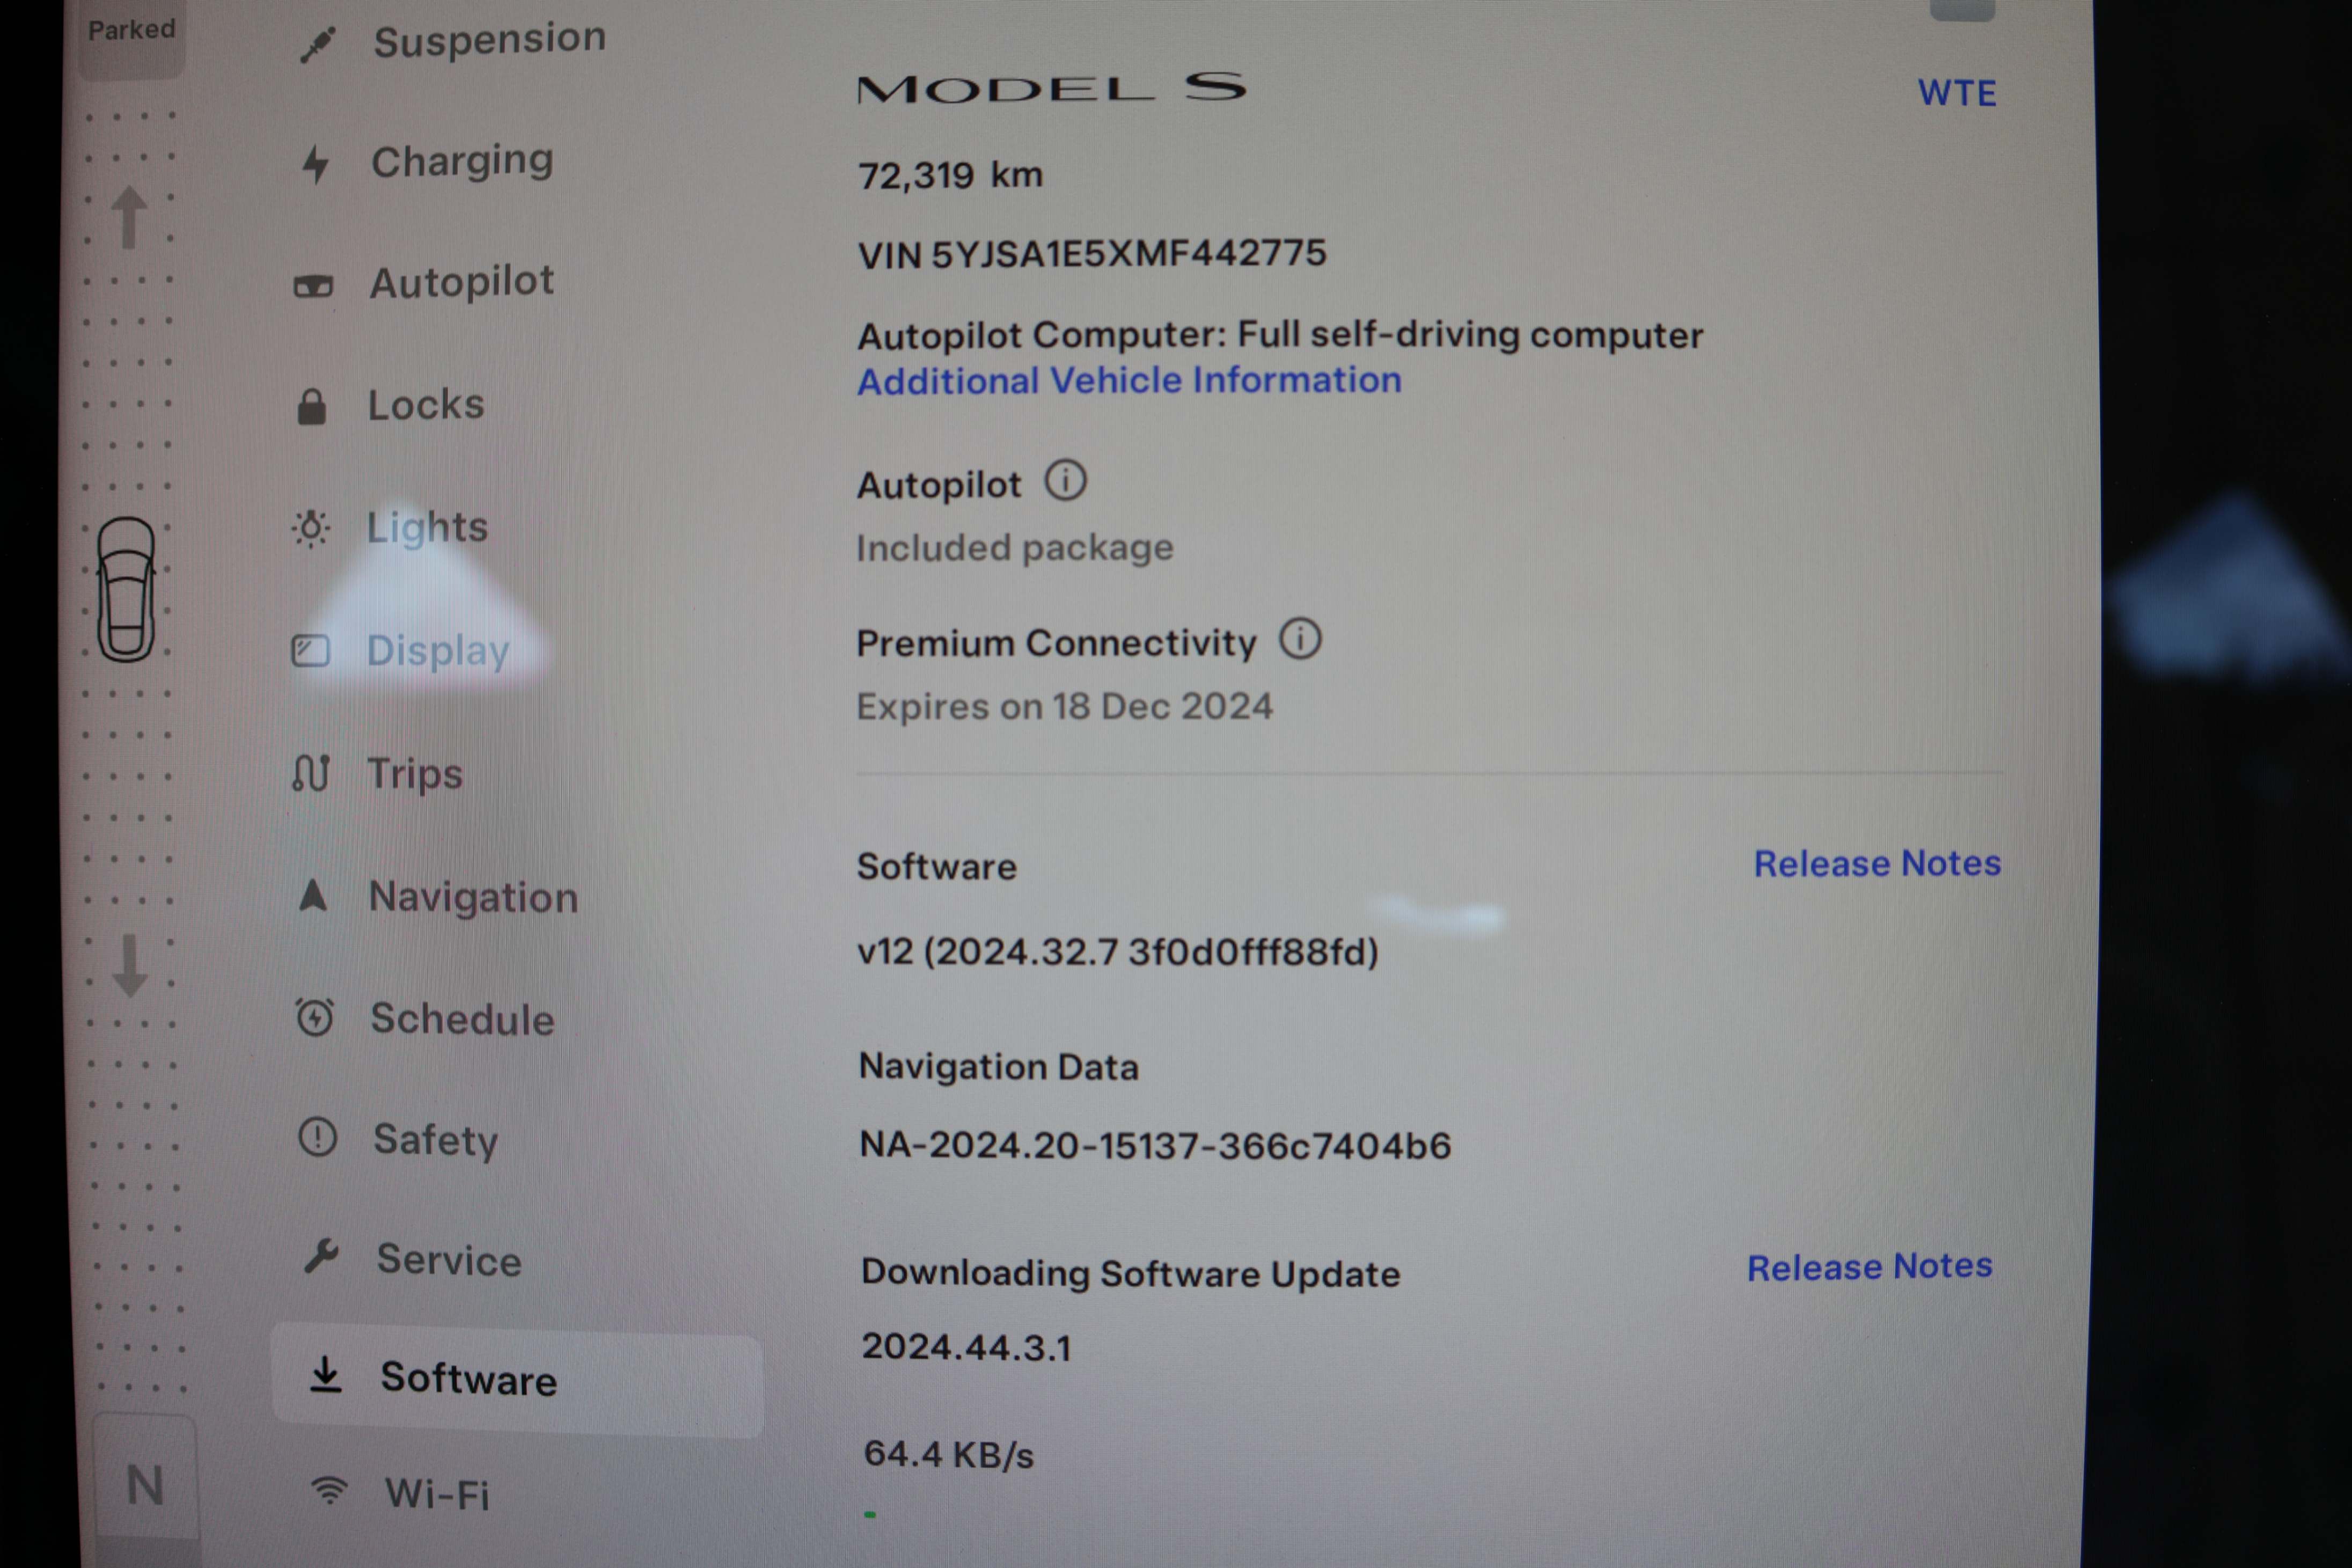Click the Schedule clock icon

pos(315,1018)
